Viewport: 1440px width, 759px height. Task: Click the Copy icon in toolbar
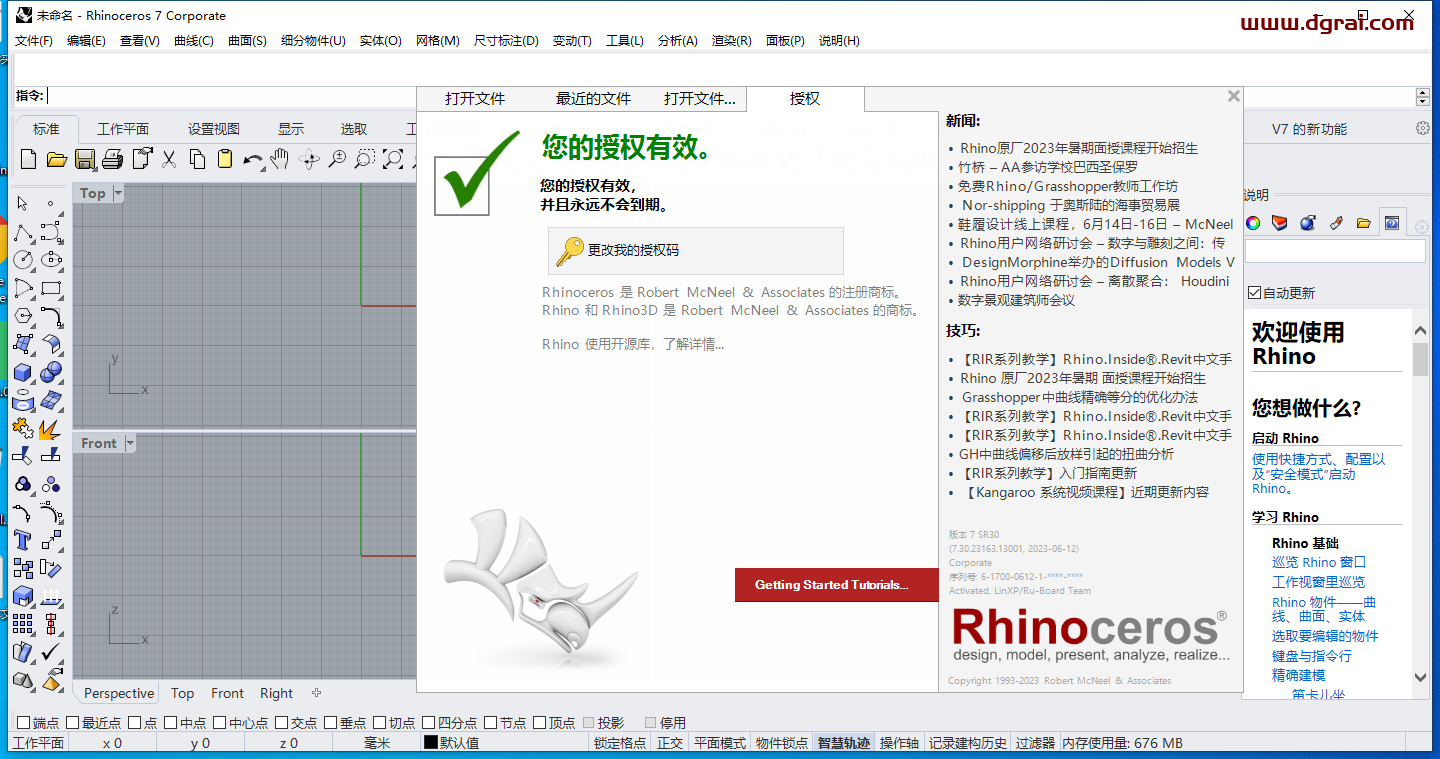click(197, 159)
